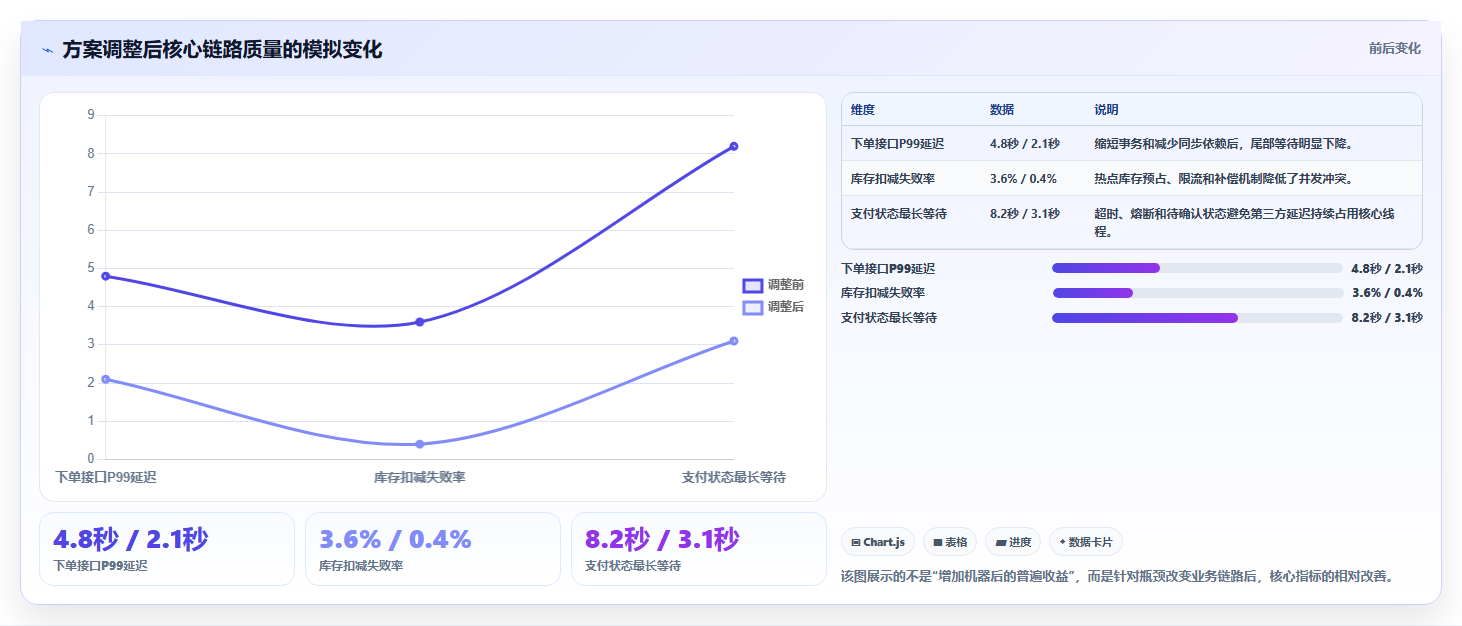Click x-axis label 下单接口P99延迟
The height and width of the screenshot is (626, 1462).
[106, 478]
